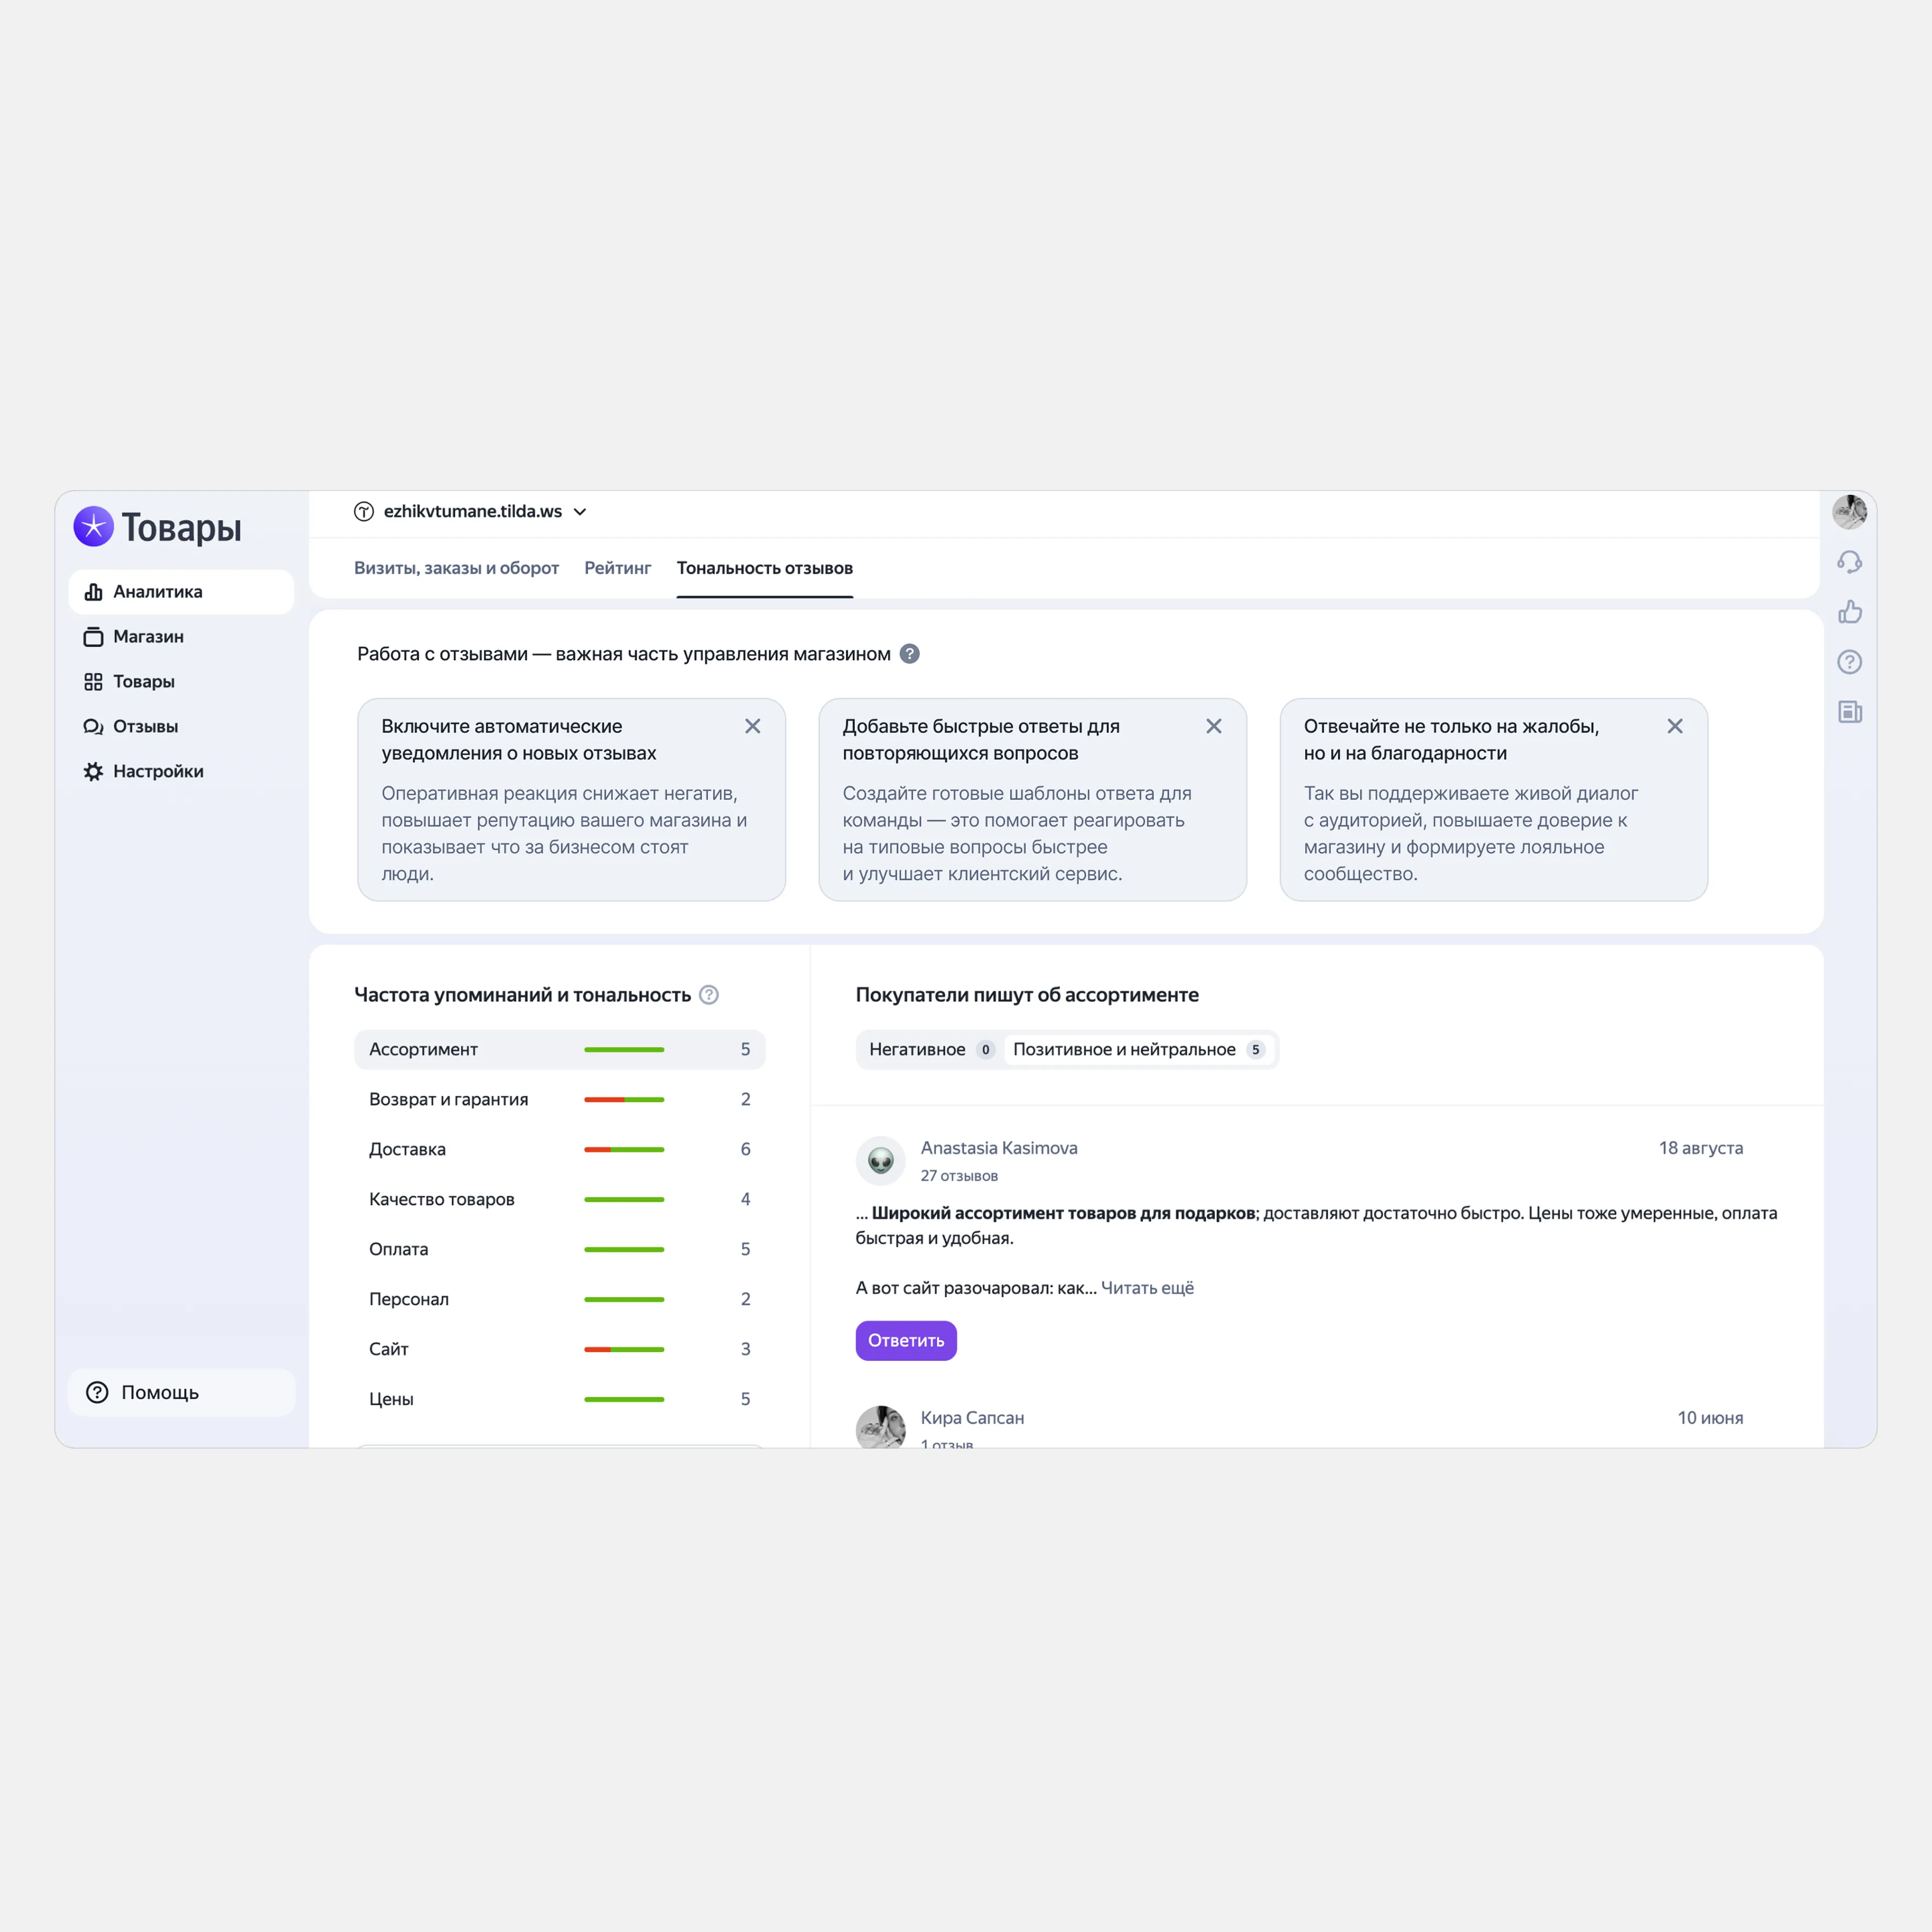The image size is (1932, 1932).
Task: Click the Товары star logo icon
Action: [x=93, y=526]
